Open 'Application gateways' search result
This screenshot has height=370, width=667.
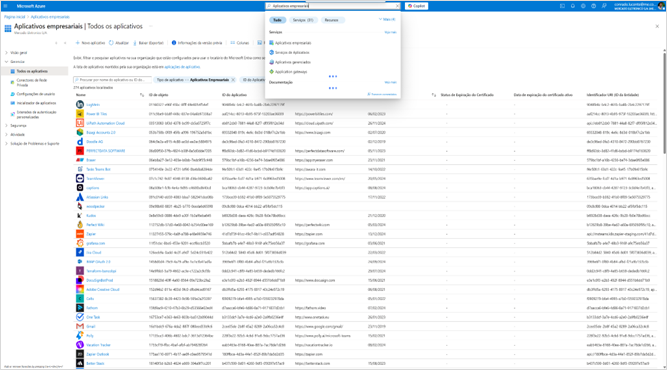tap(291, 72)
